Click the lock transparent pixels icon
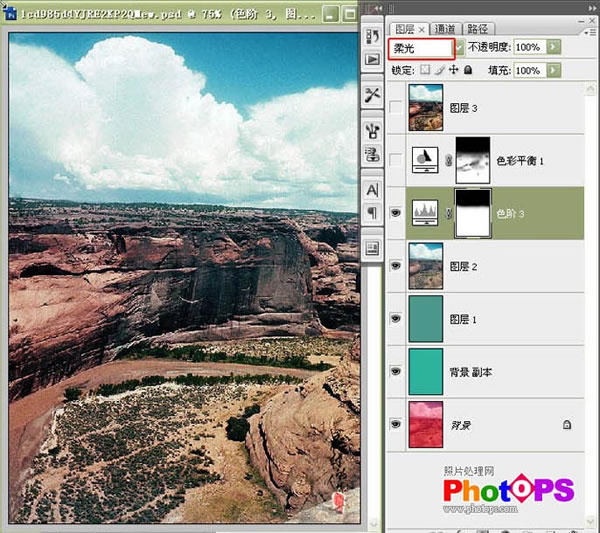 [425, 70]
